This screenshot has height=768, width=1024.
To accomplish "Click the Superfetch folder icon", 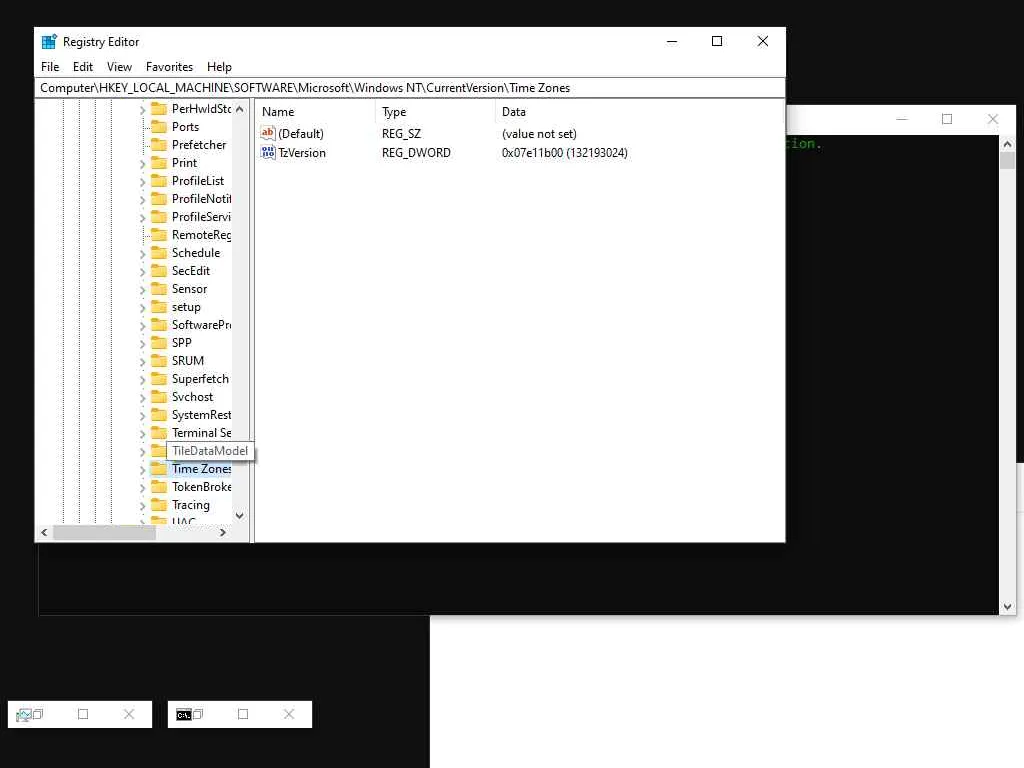I will point(159,379).
